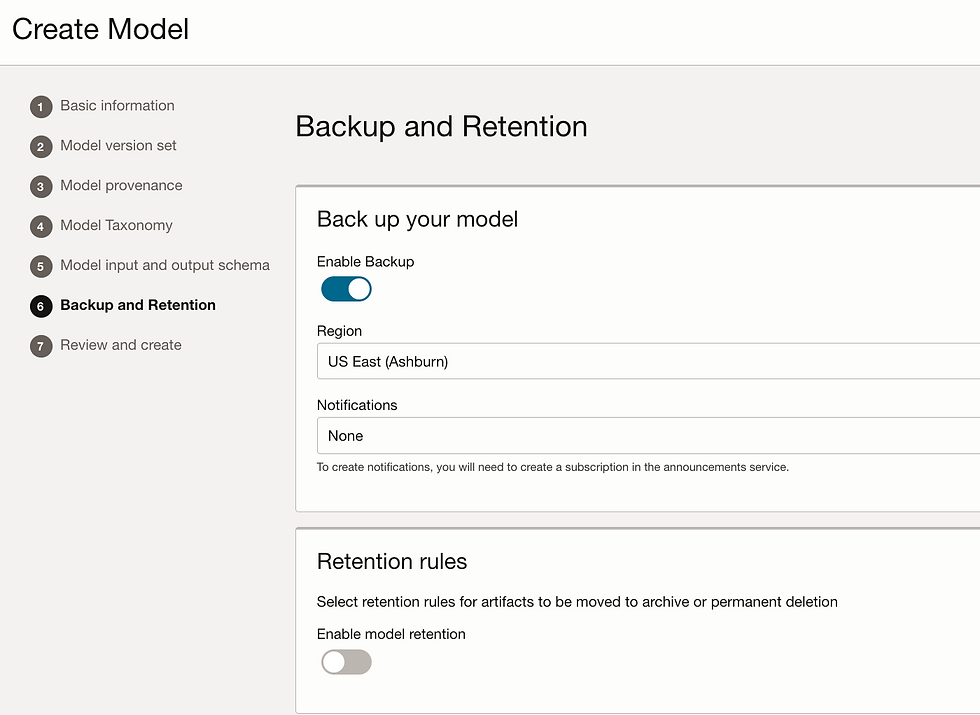Disable the Enable Backup toggle
This screenshot has width=980, height=715.
346,289
